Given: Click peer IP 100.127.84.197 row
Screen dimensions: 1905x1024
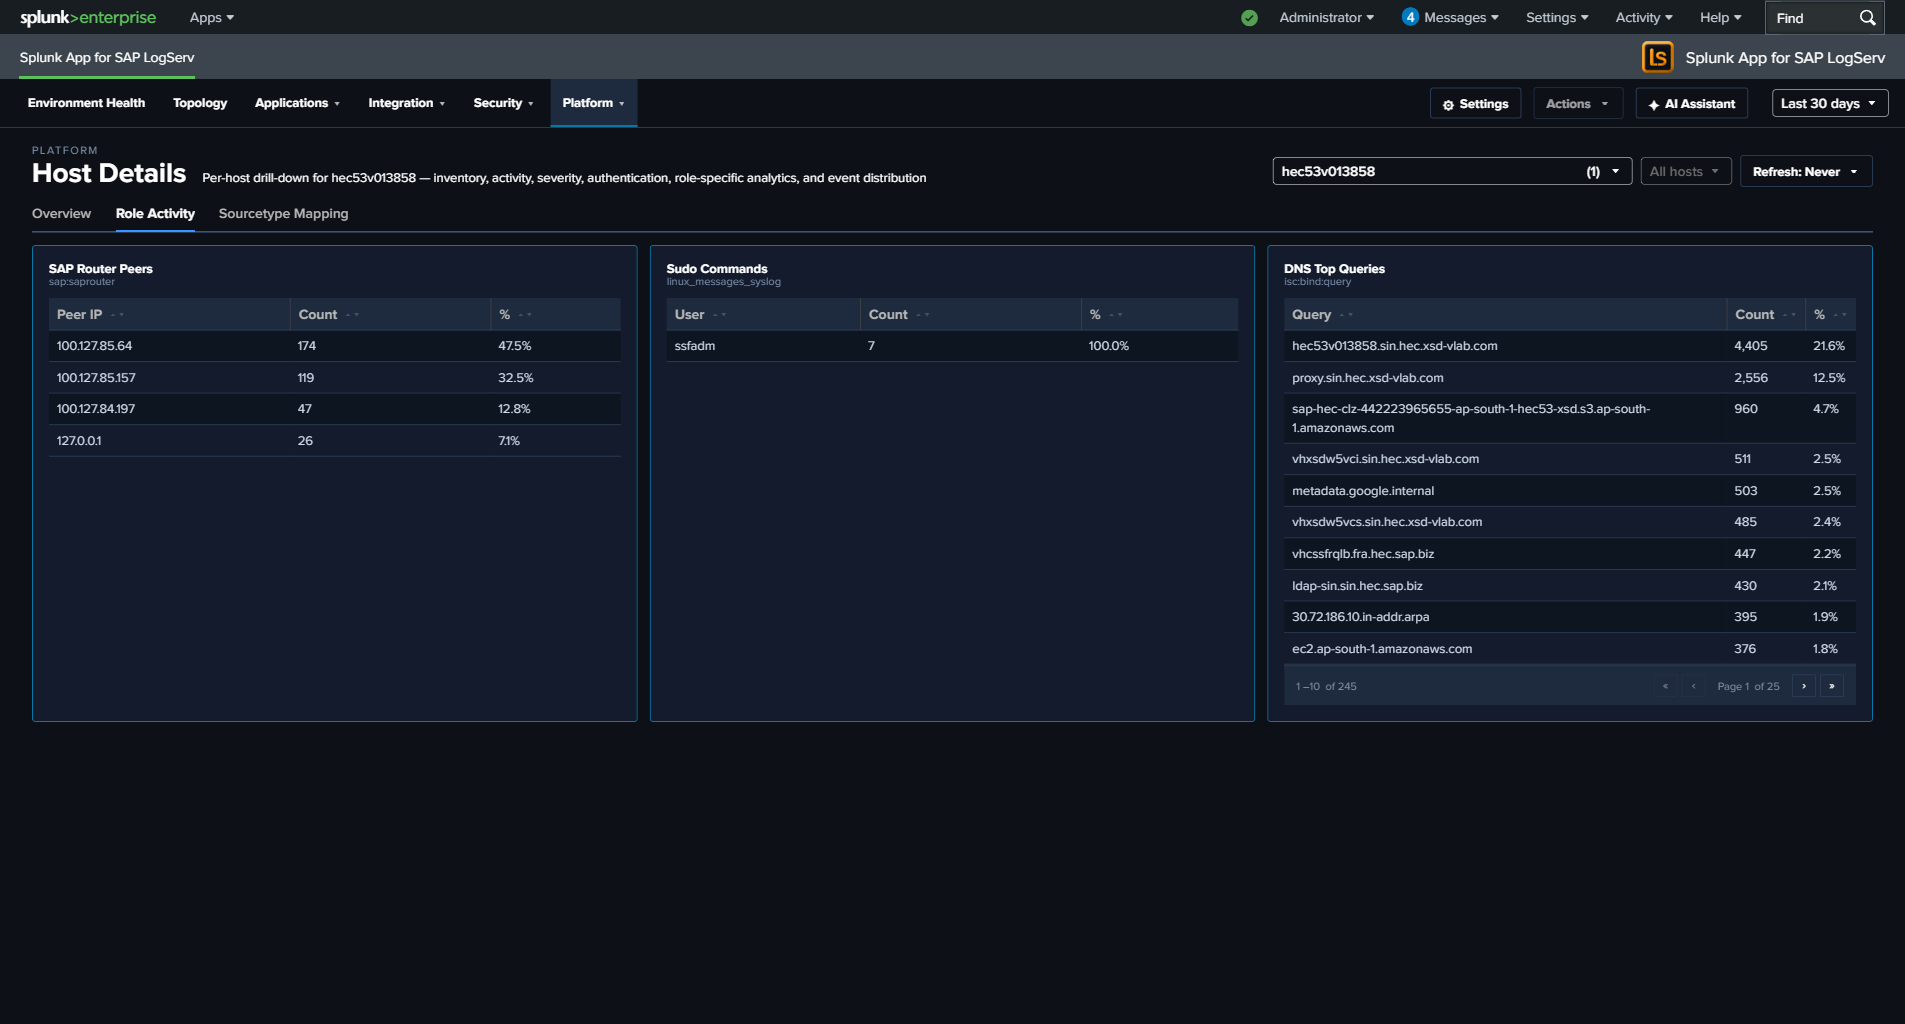Looking at the screenshot, I should click(334, 409).
